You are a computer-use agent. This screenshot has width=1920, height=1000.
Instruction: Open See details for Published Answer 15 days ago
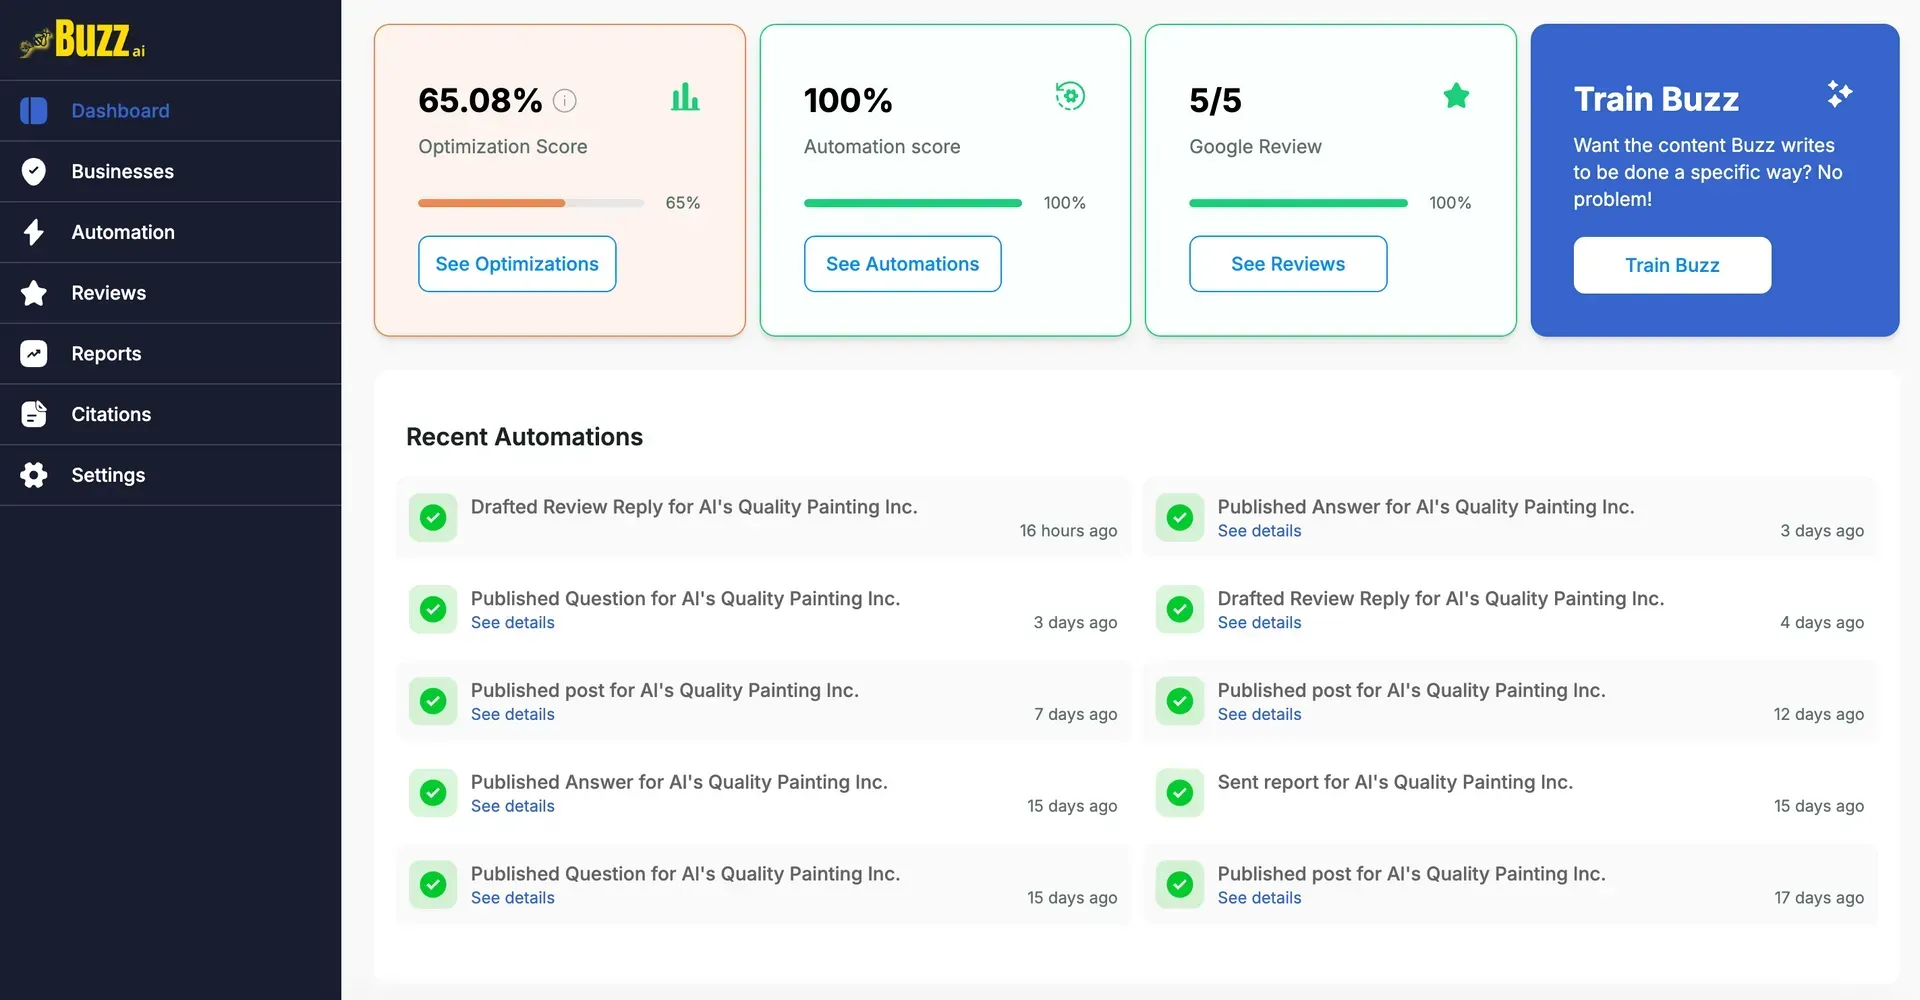[512, 807]
